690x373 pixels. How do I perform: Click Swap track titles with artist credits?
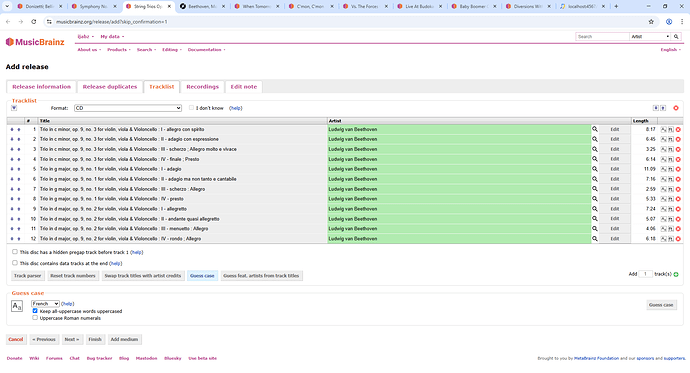coord(143,276)
